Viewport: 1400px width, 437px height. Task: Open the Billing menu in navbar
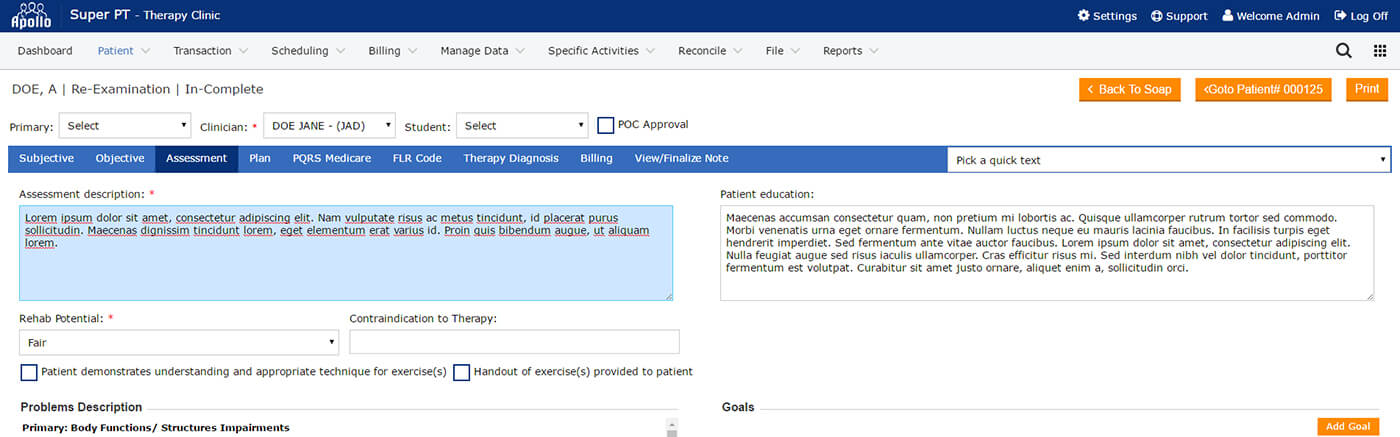[391, 51]
